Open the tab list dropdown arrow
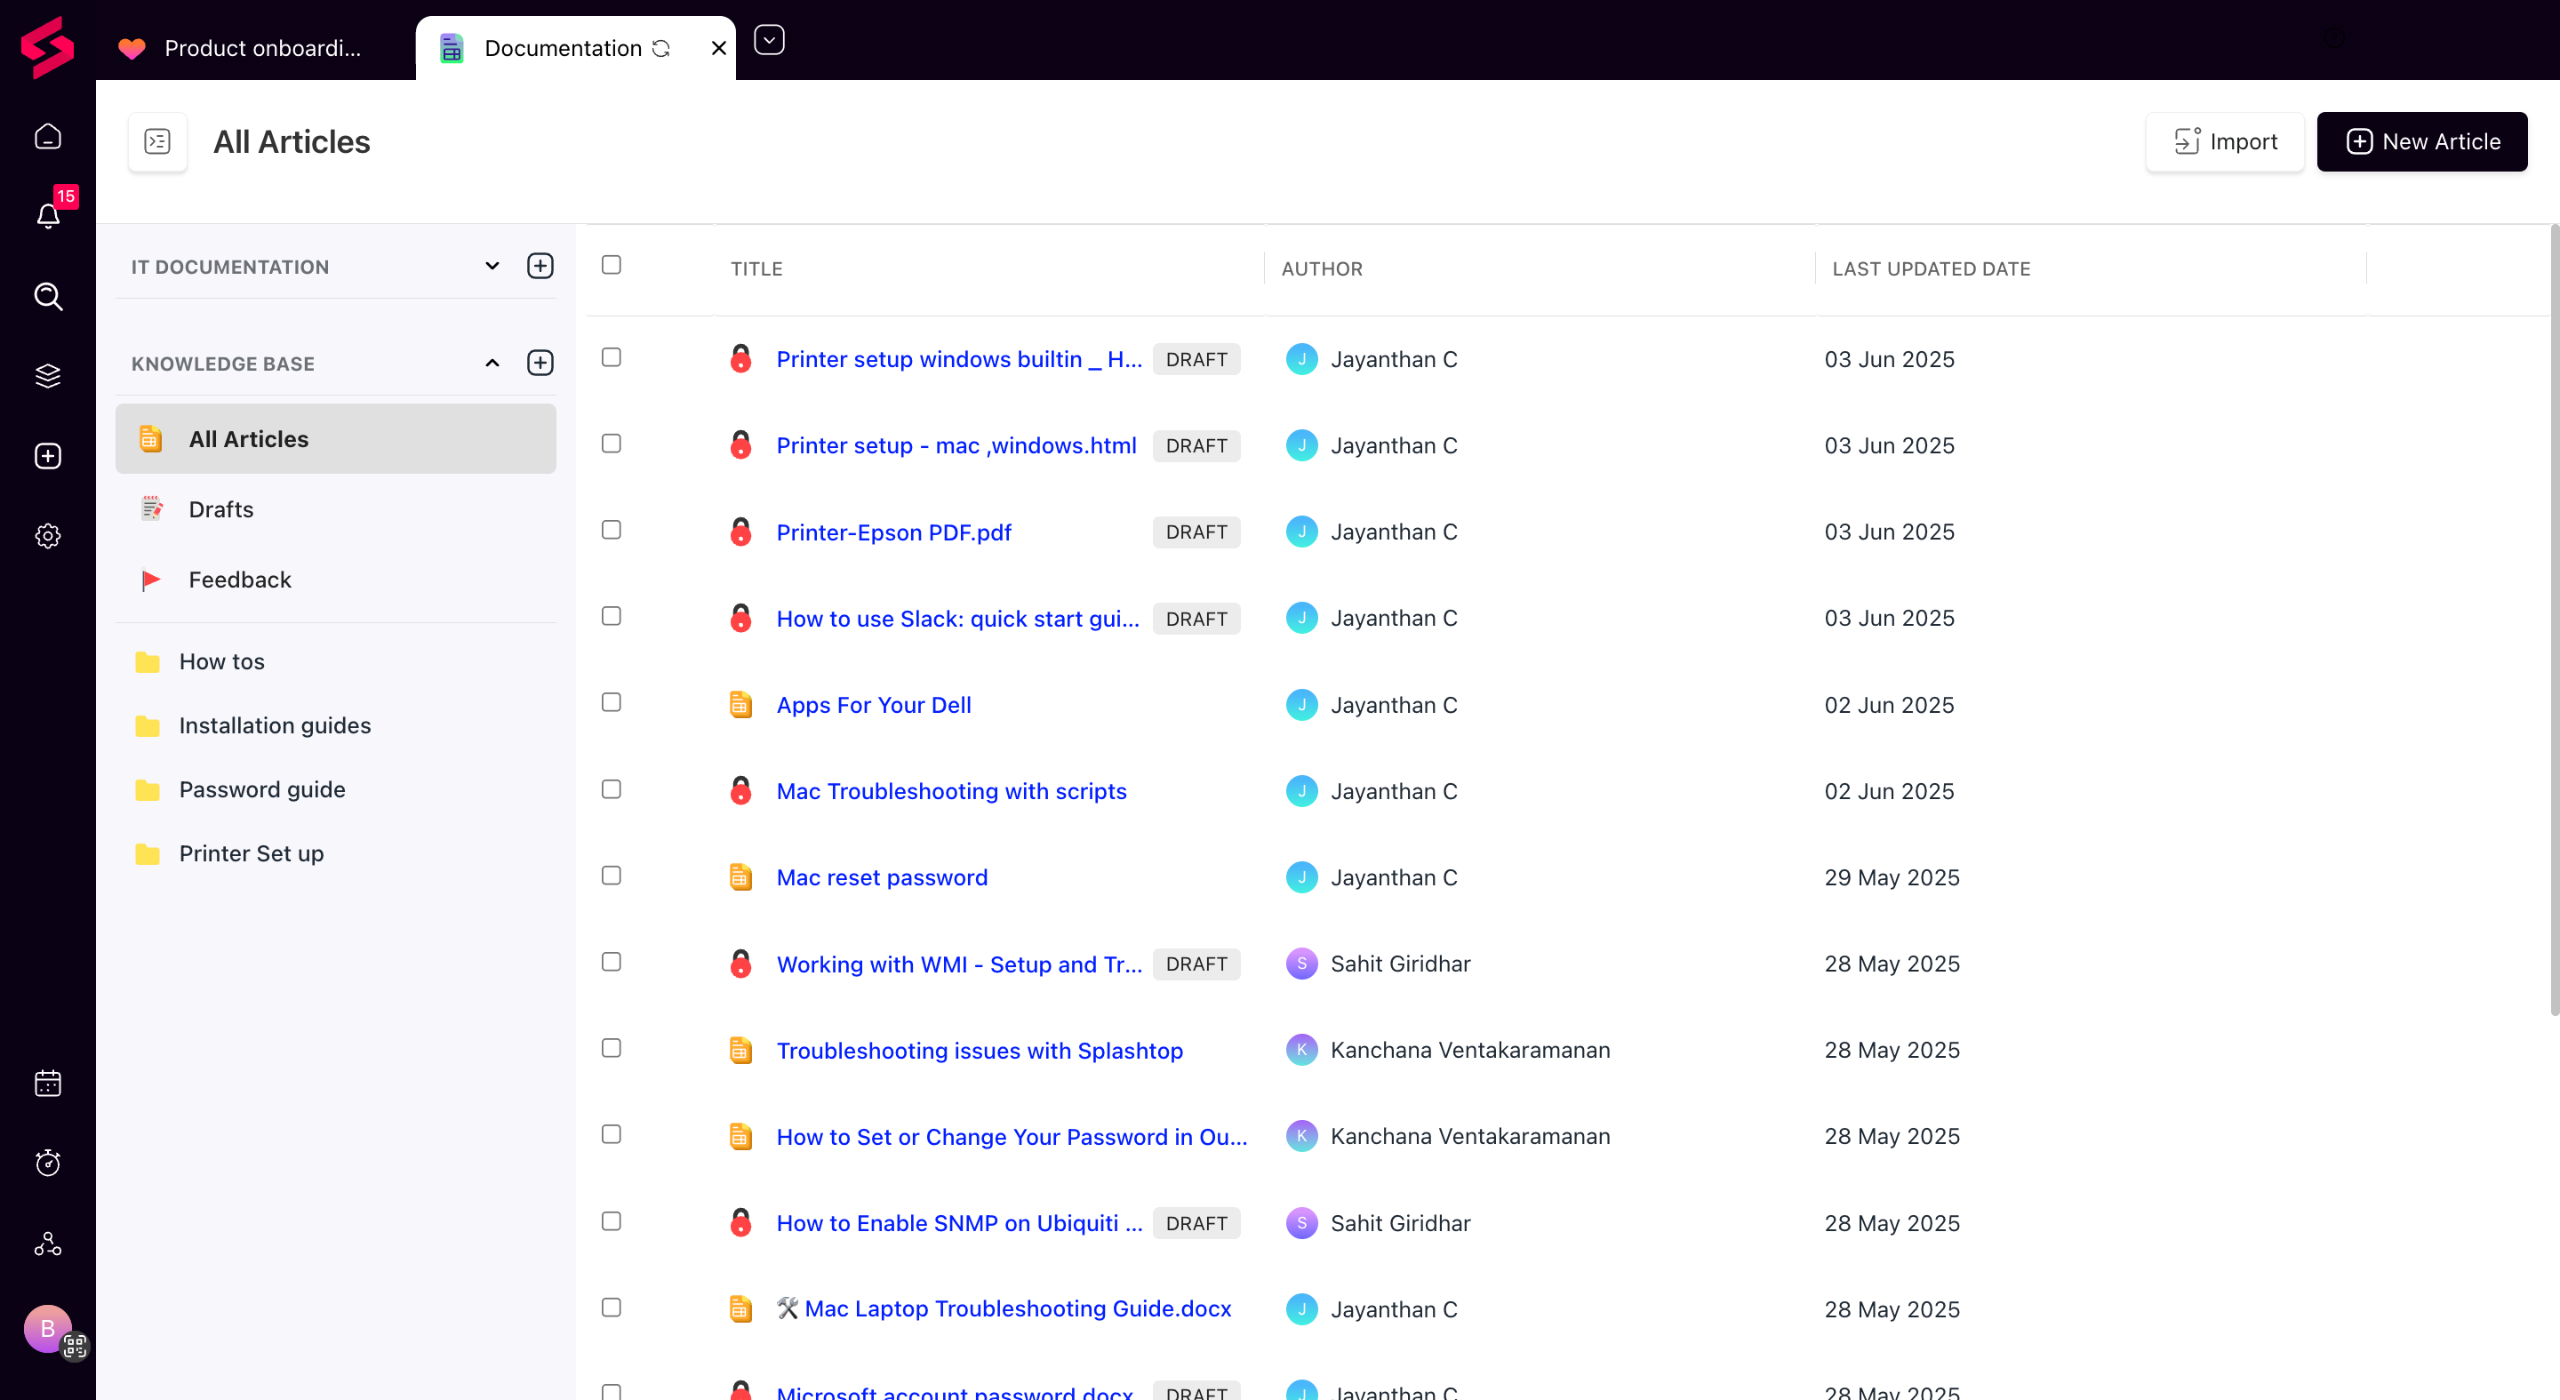Image resolution: width=2560 pixels, height=1400 pixels. click(x=768, y=40)
